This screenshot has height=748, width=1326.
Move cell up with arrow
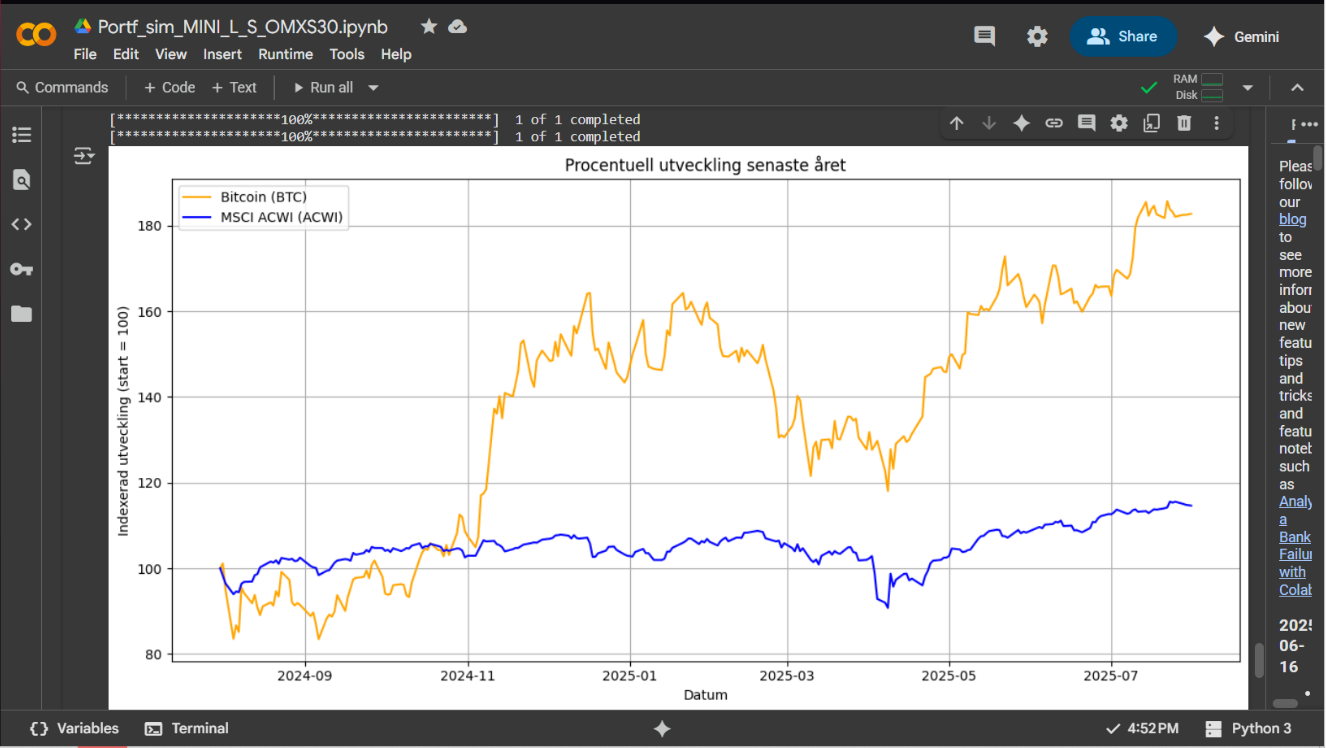pos(957,123)
